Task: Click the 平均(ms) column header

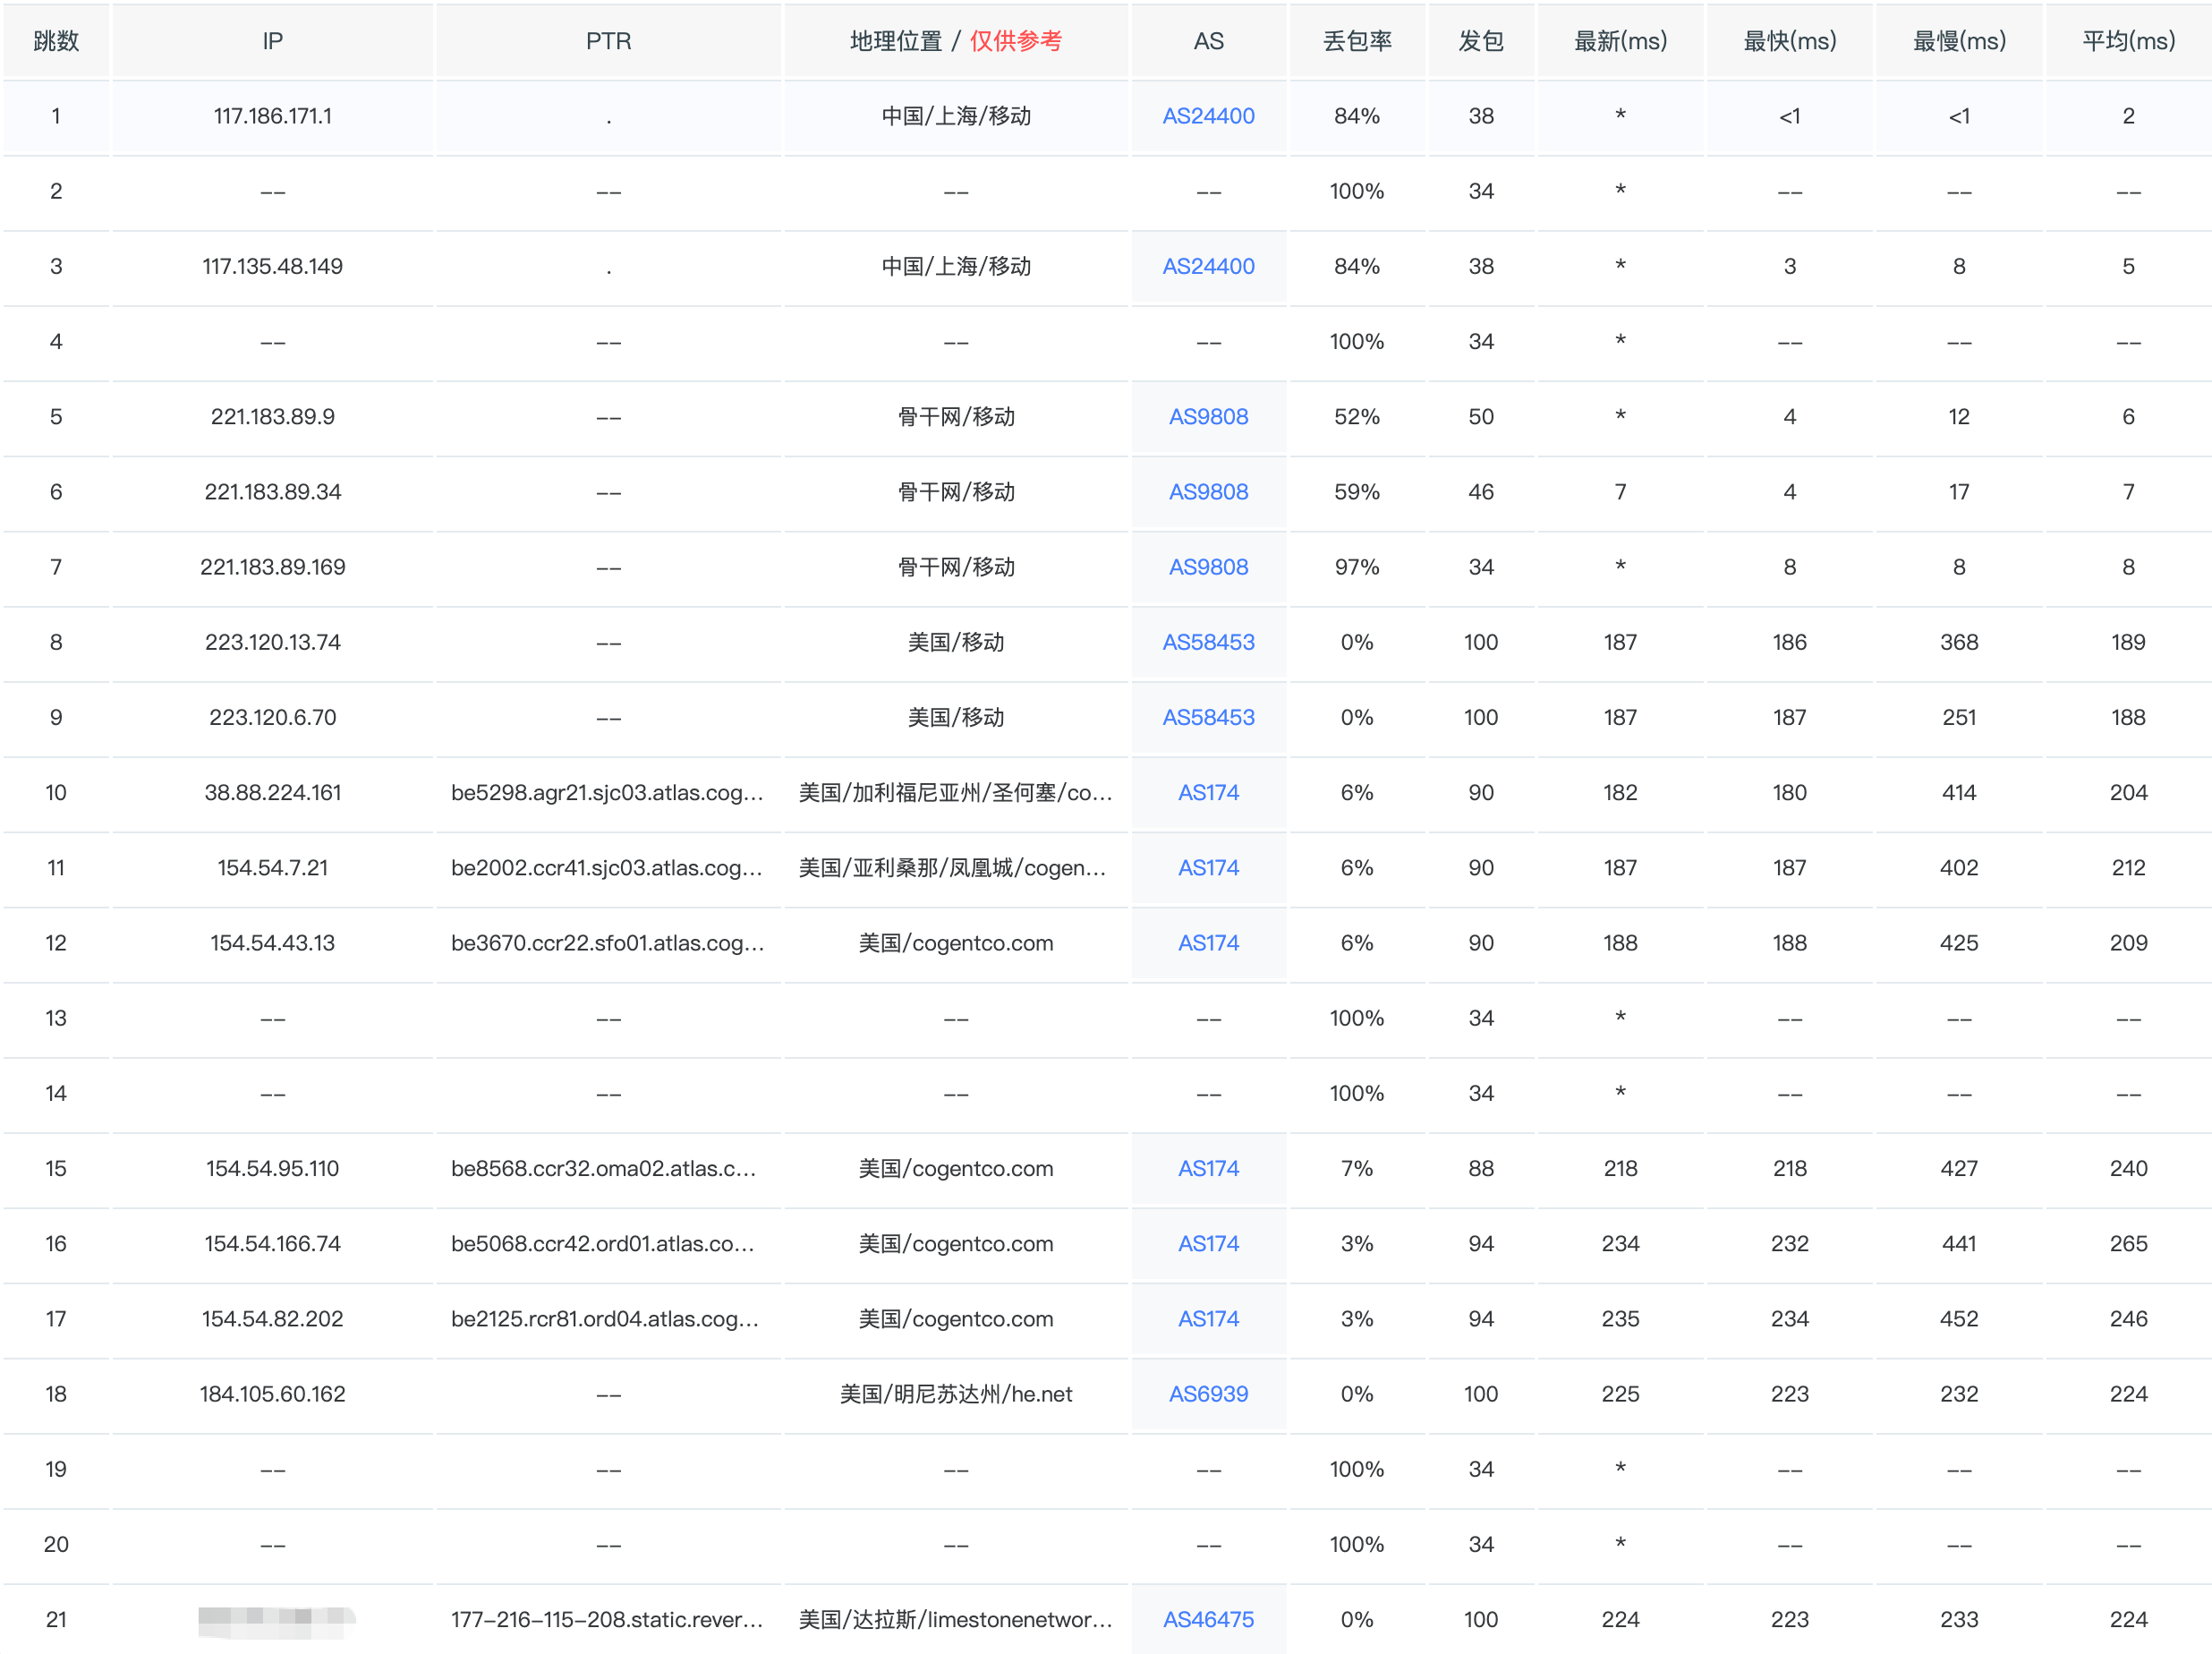Action: click(2127, 41)
